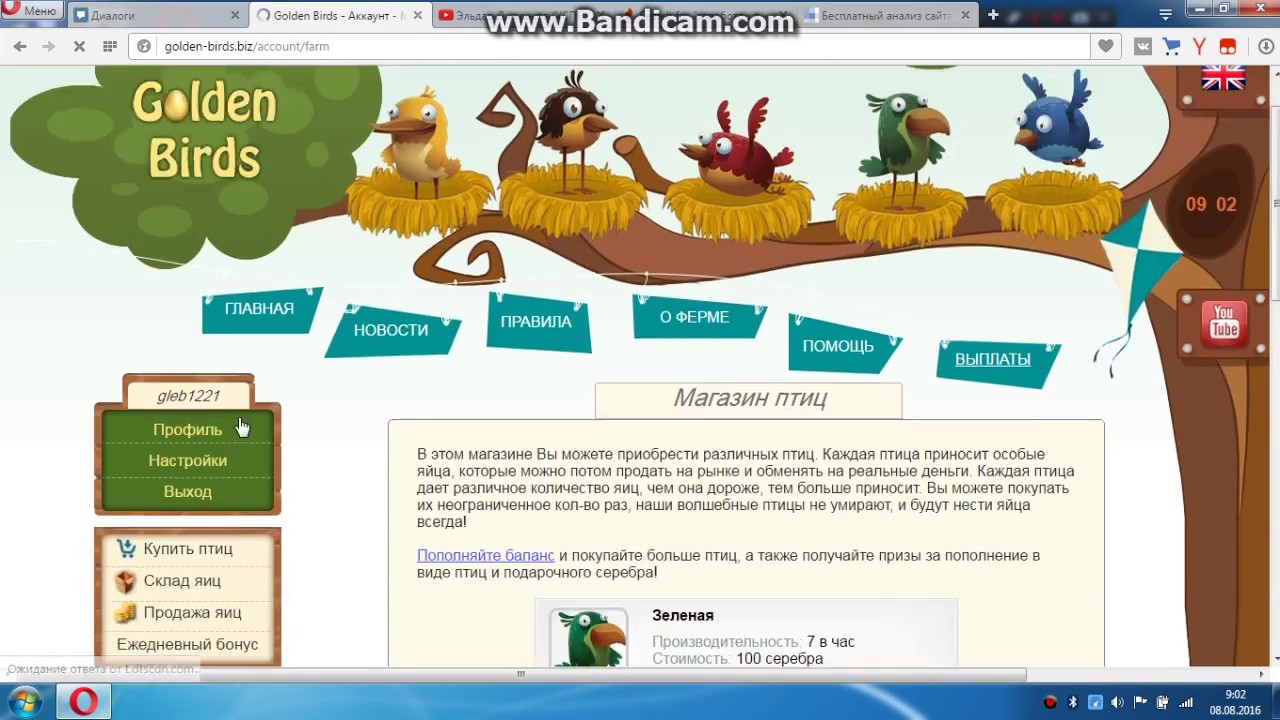Log out via Выход link

tap(188, 491)
